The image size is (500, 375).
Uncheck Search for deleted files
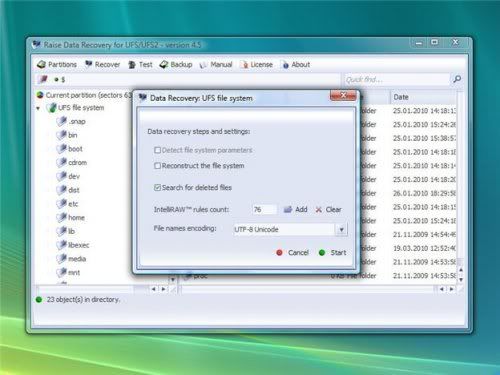tap(157, 188)
